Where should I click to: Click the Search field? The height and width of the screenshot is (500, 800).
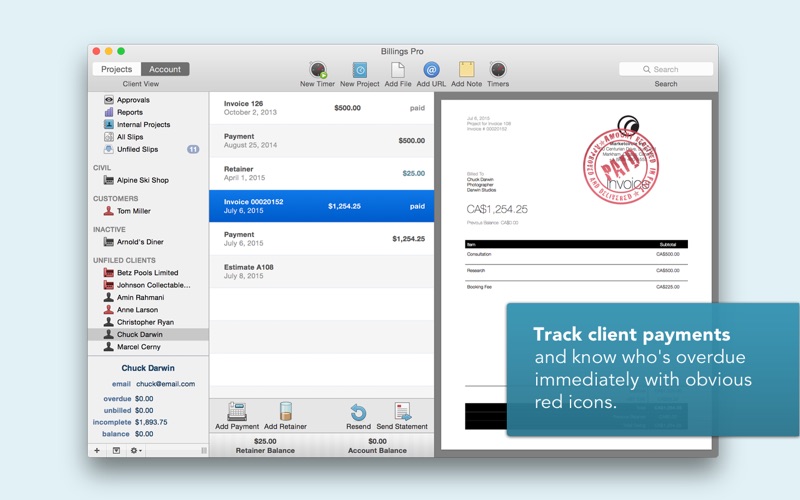666,69
